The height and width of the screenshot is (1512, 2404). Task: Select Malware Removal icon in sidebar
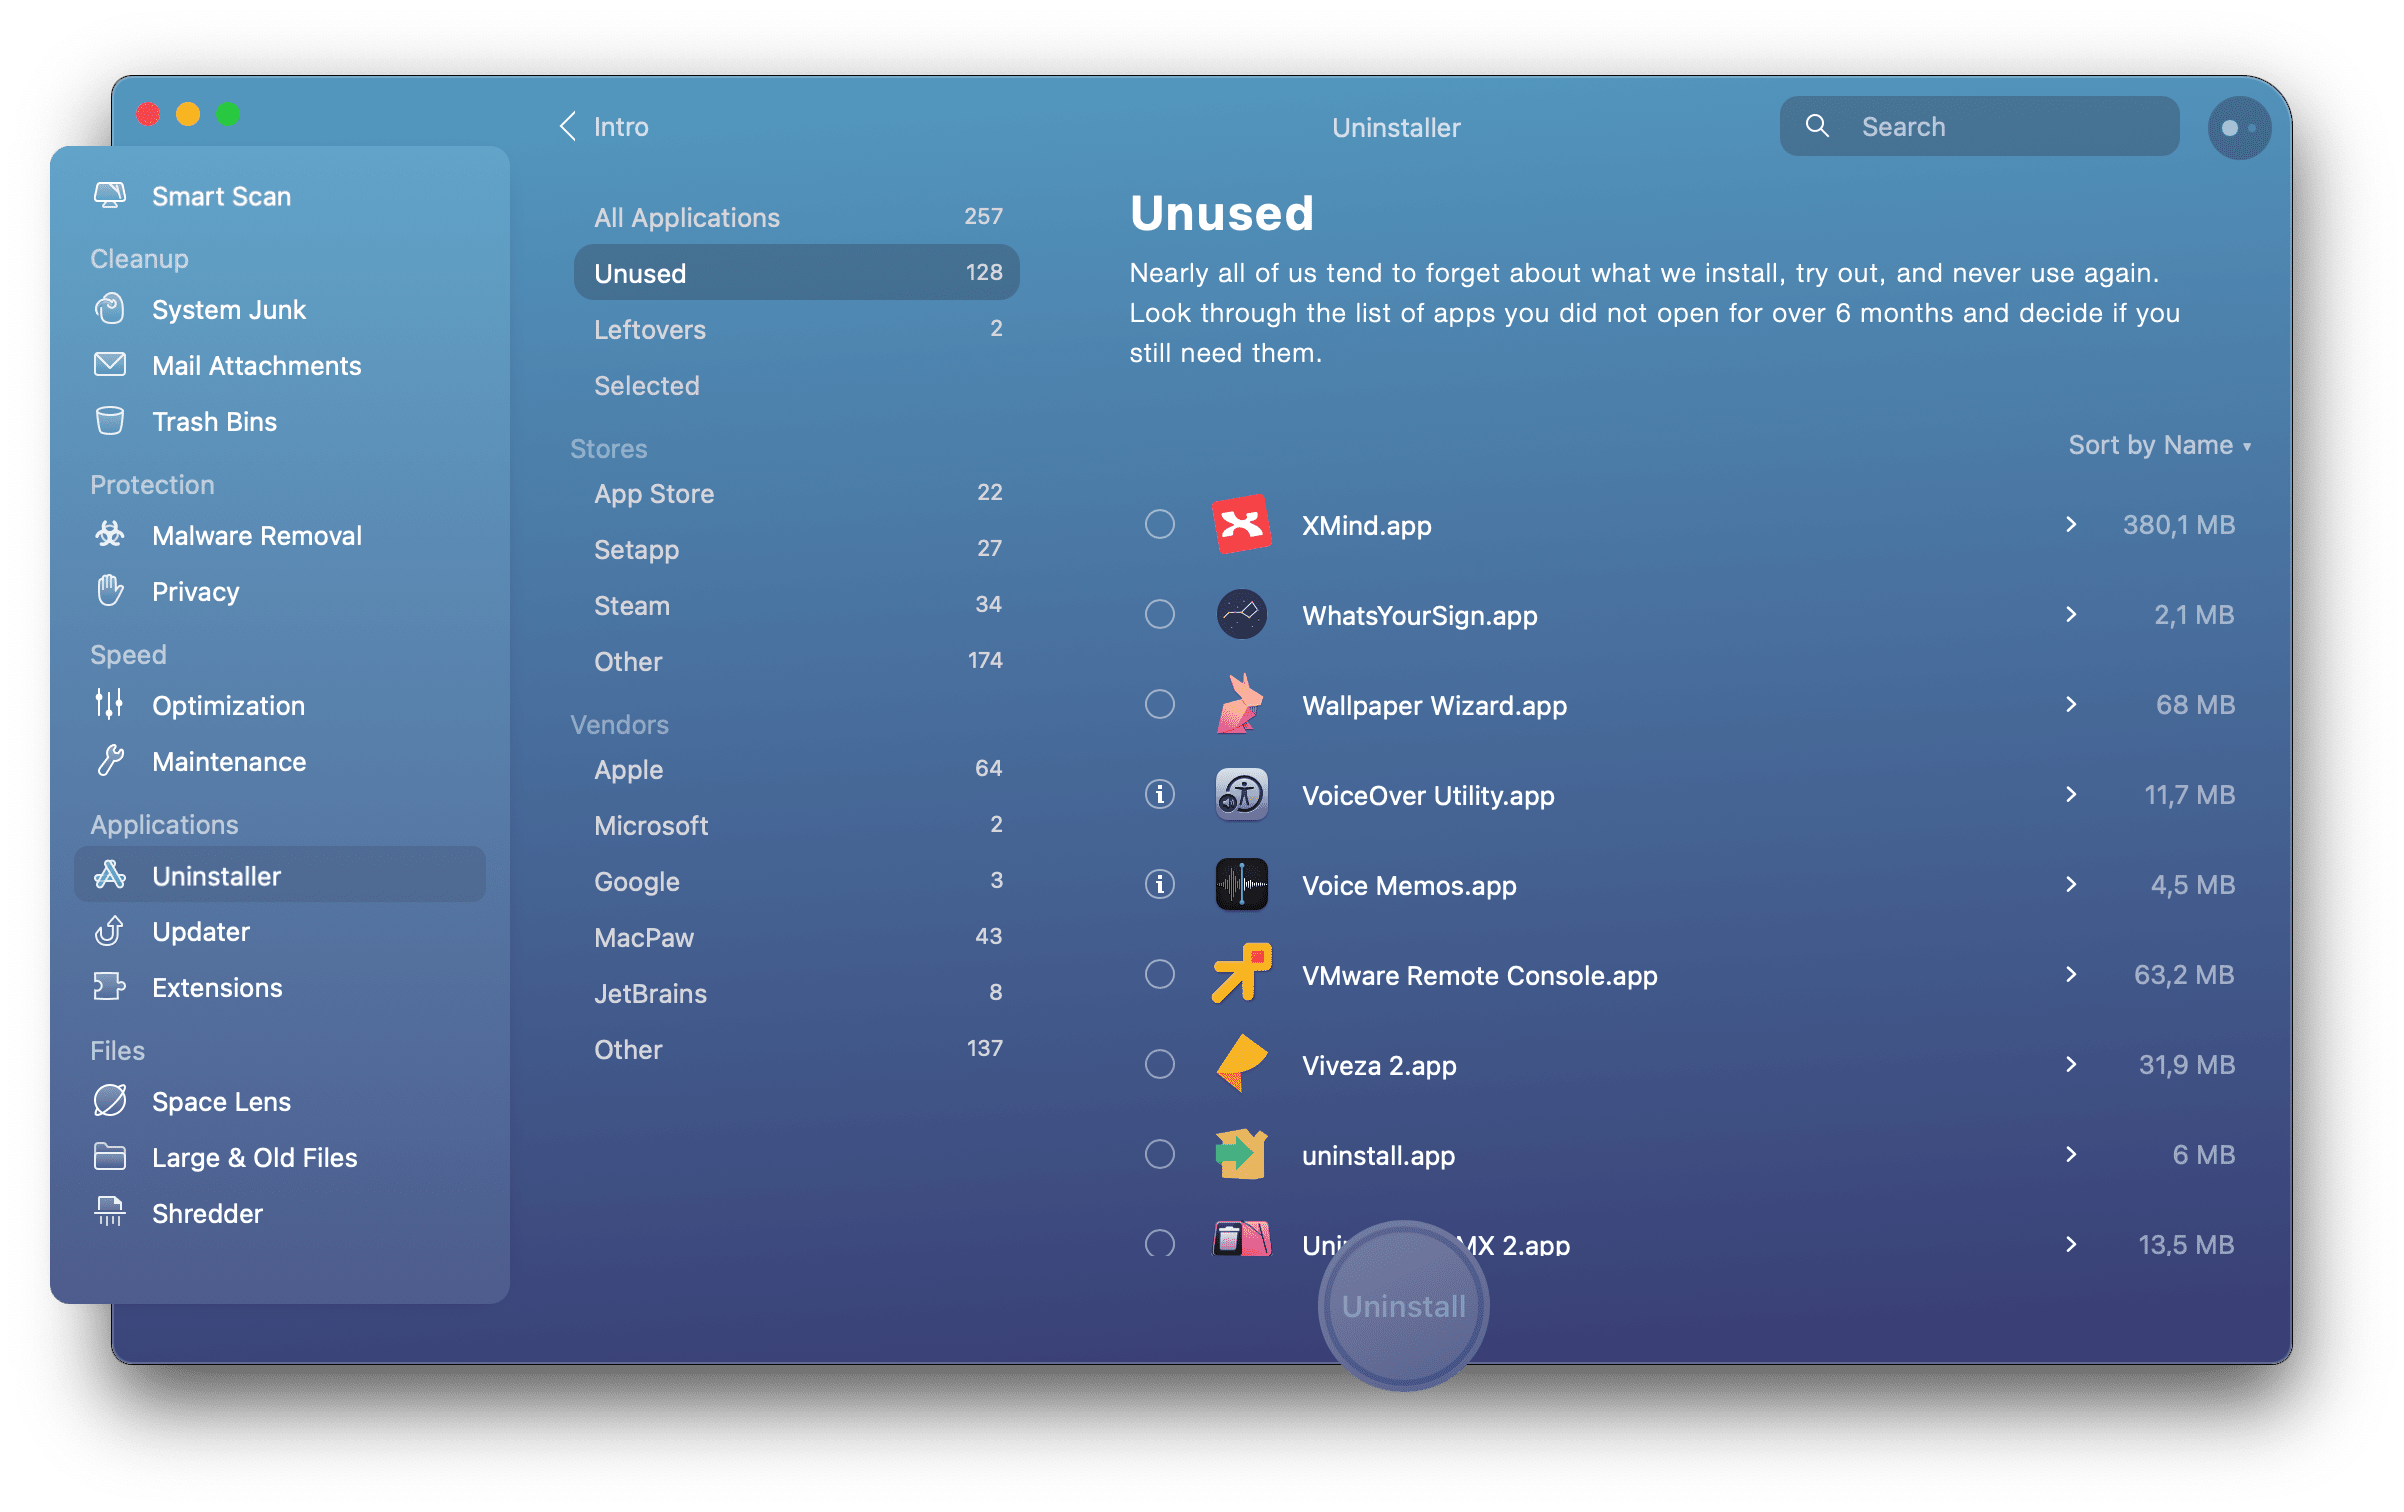(108, 535)
